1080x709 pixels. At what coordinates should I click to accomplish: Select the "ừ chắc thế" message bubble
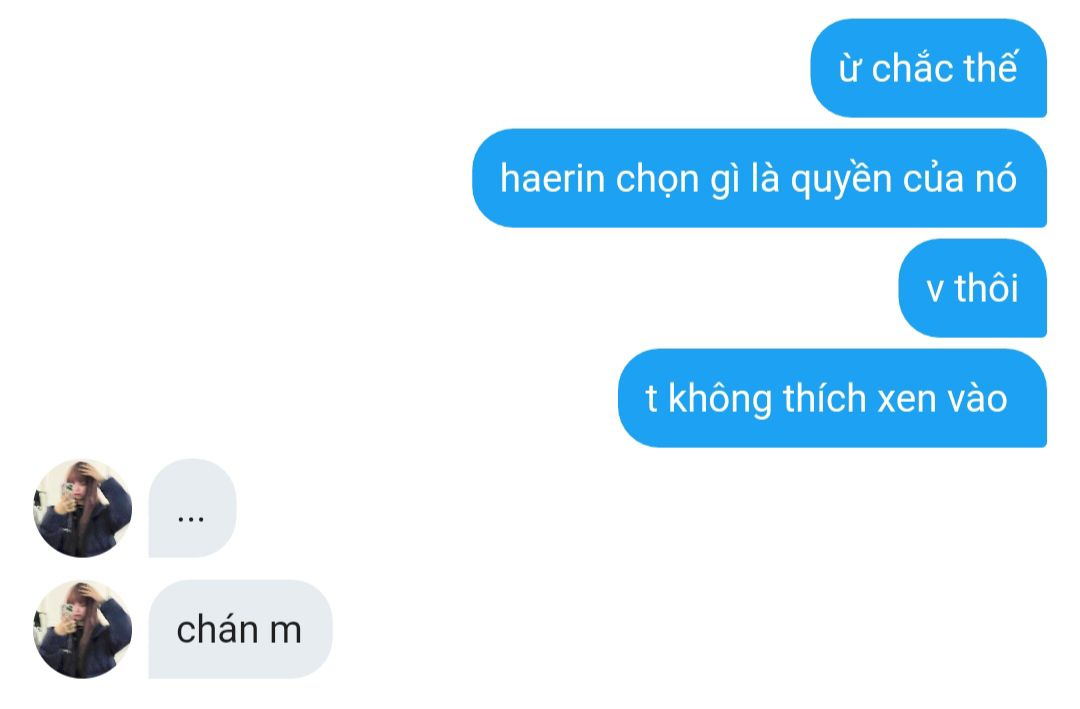pos(928,68)
